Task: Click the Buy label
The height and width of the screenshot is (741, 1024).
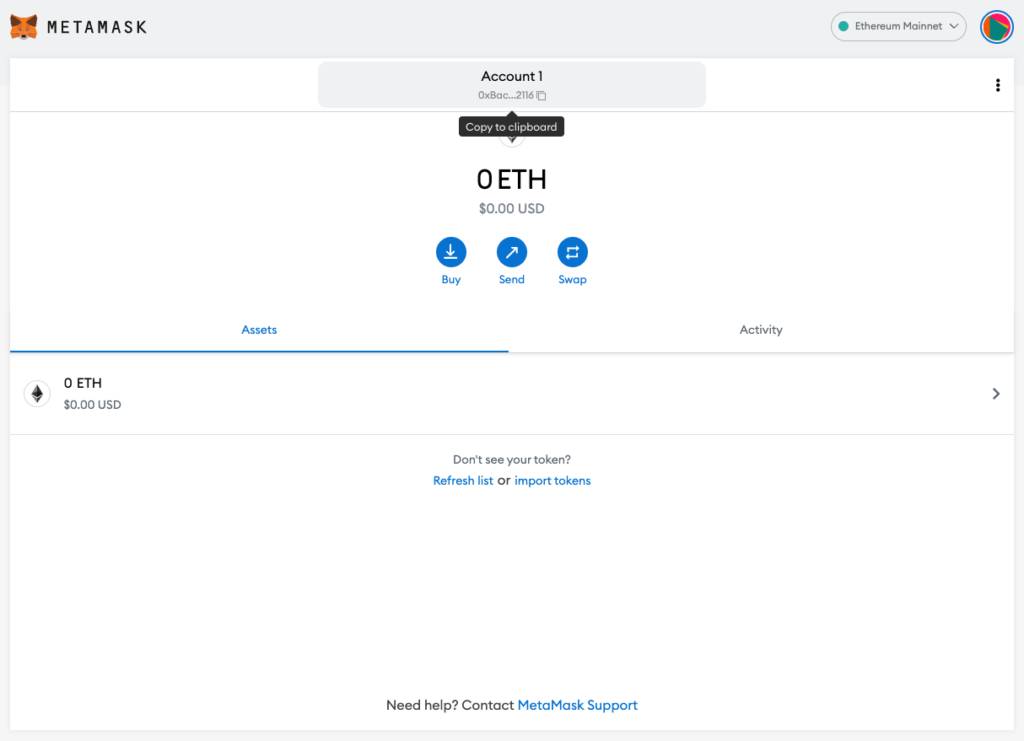Action: (451, 279)
